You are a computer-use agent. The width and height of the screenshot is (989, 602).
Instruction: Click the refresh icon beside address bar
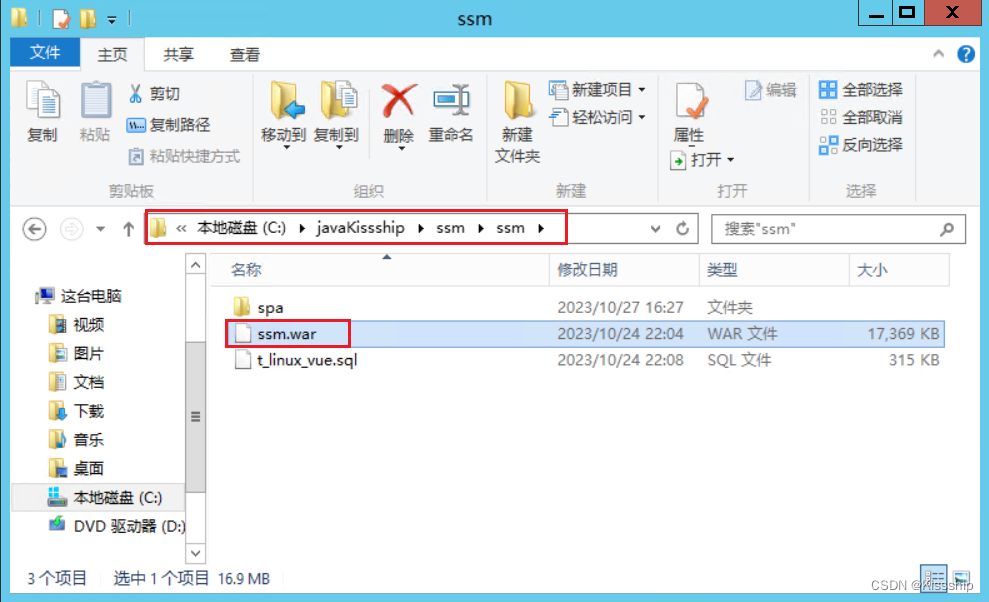tap(682, 228)
